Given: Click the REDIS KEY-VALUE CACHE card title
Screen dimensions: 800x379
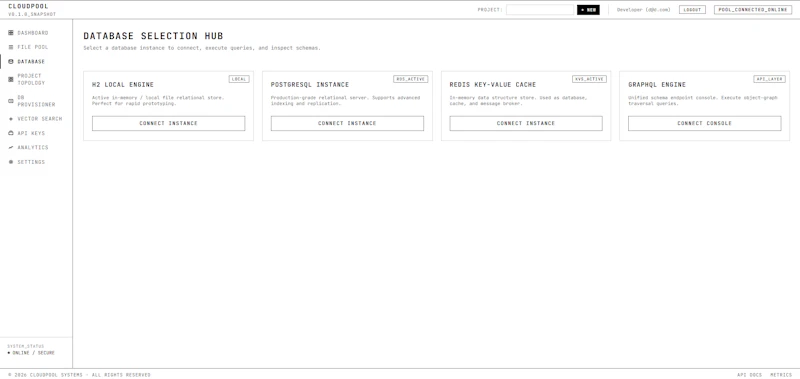Looking at the screenshot, I should [x=493, y=85].
